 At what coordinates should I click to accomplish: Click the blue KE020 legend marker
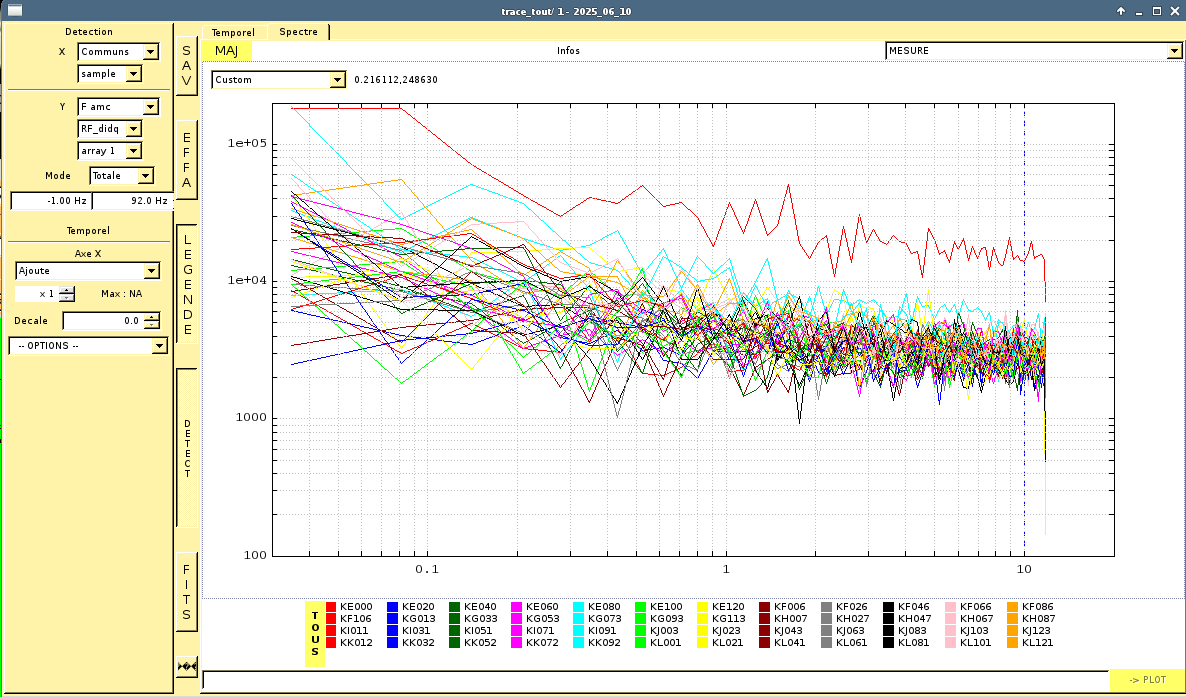pyautogui.click(x=394, y=607)
